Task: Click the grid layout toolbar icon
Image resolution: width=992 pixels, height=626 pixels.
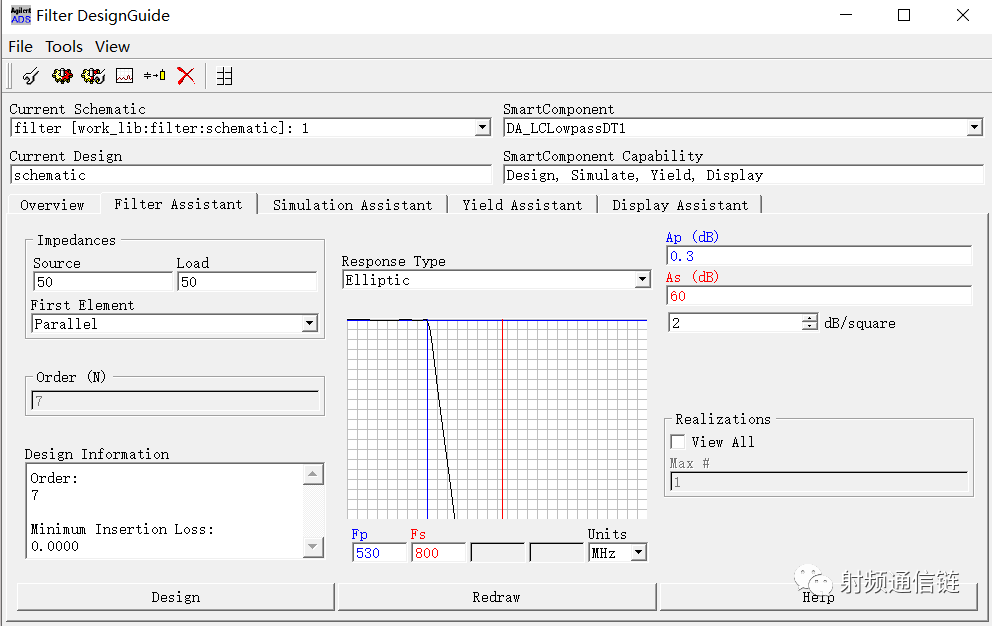Action: pyautogui.click(x=225, y=77)
